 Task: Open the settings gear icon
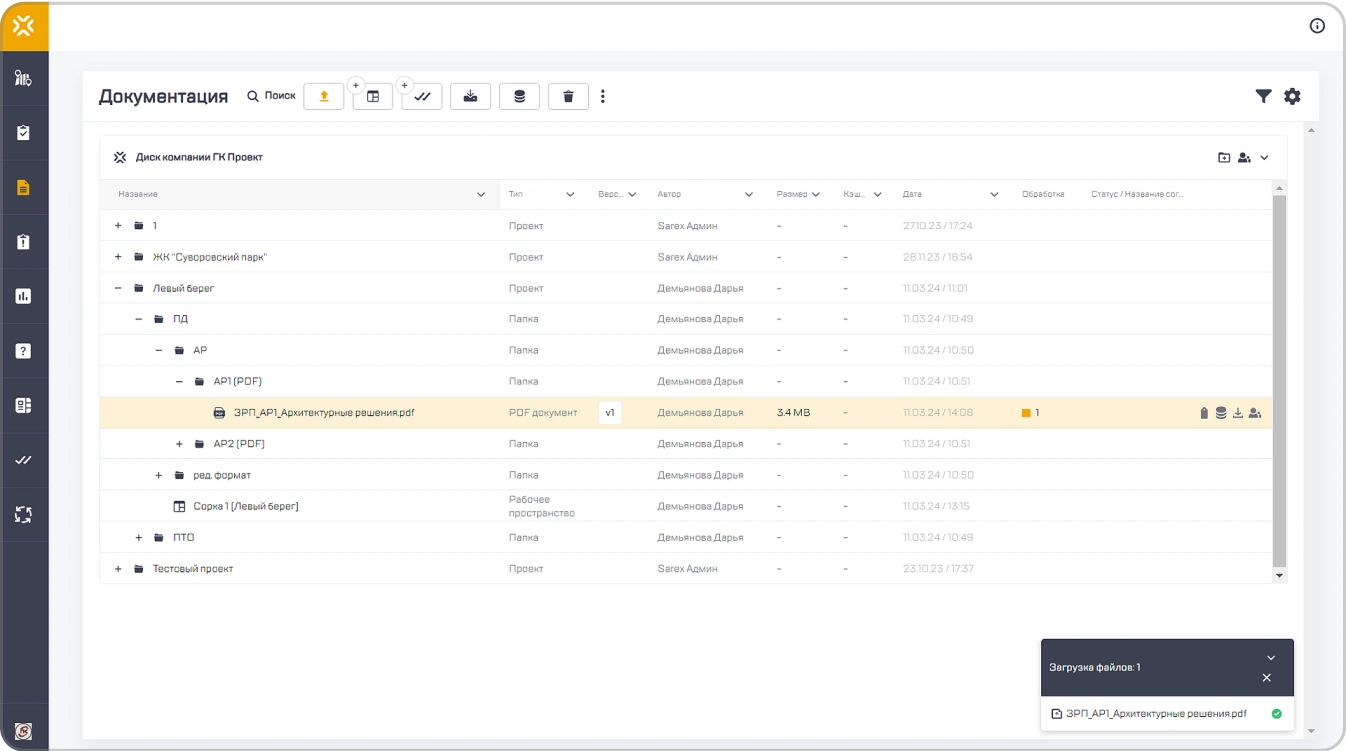(1292, 96)
